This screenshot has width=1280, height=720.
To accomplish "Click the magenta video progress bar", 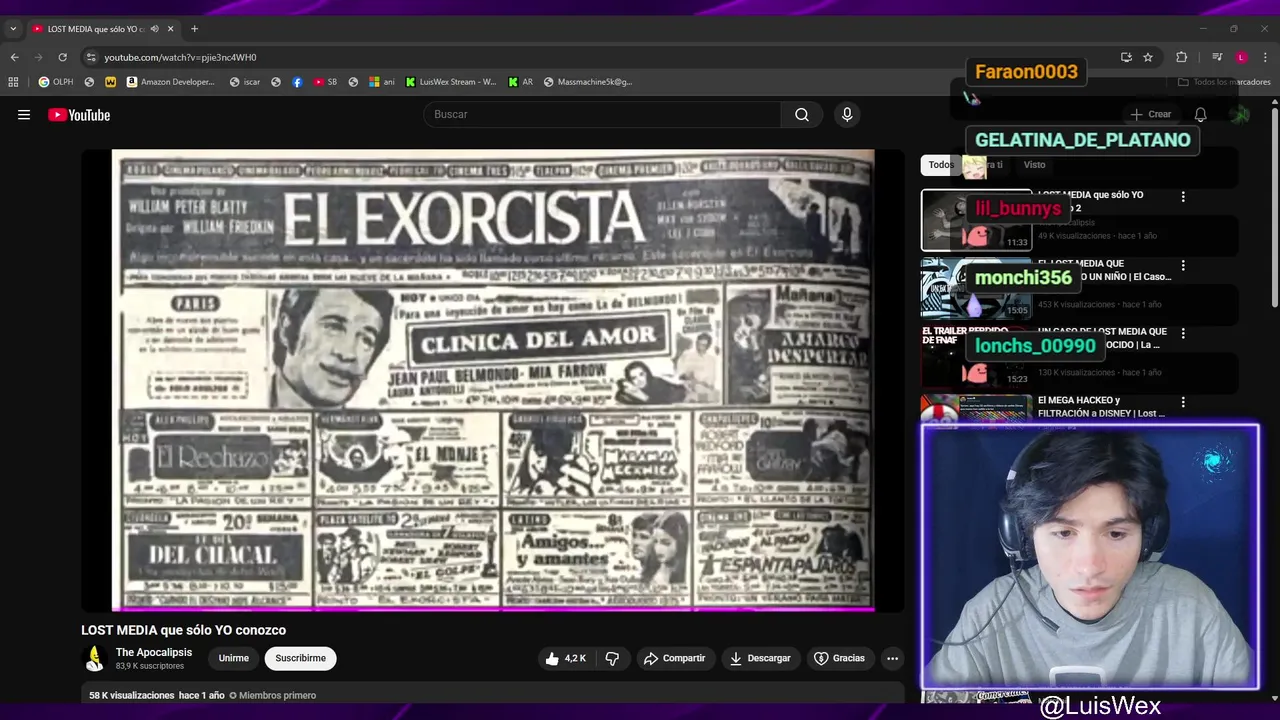I will (x=492, y=608).
